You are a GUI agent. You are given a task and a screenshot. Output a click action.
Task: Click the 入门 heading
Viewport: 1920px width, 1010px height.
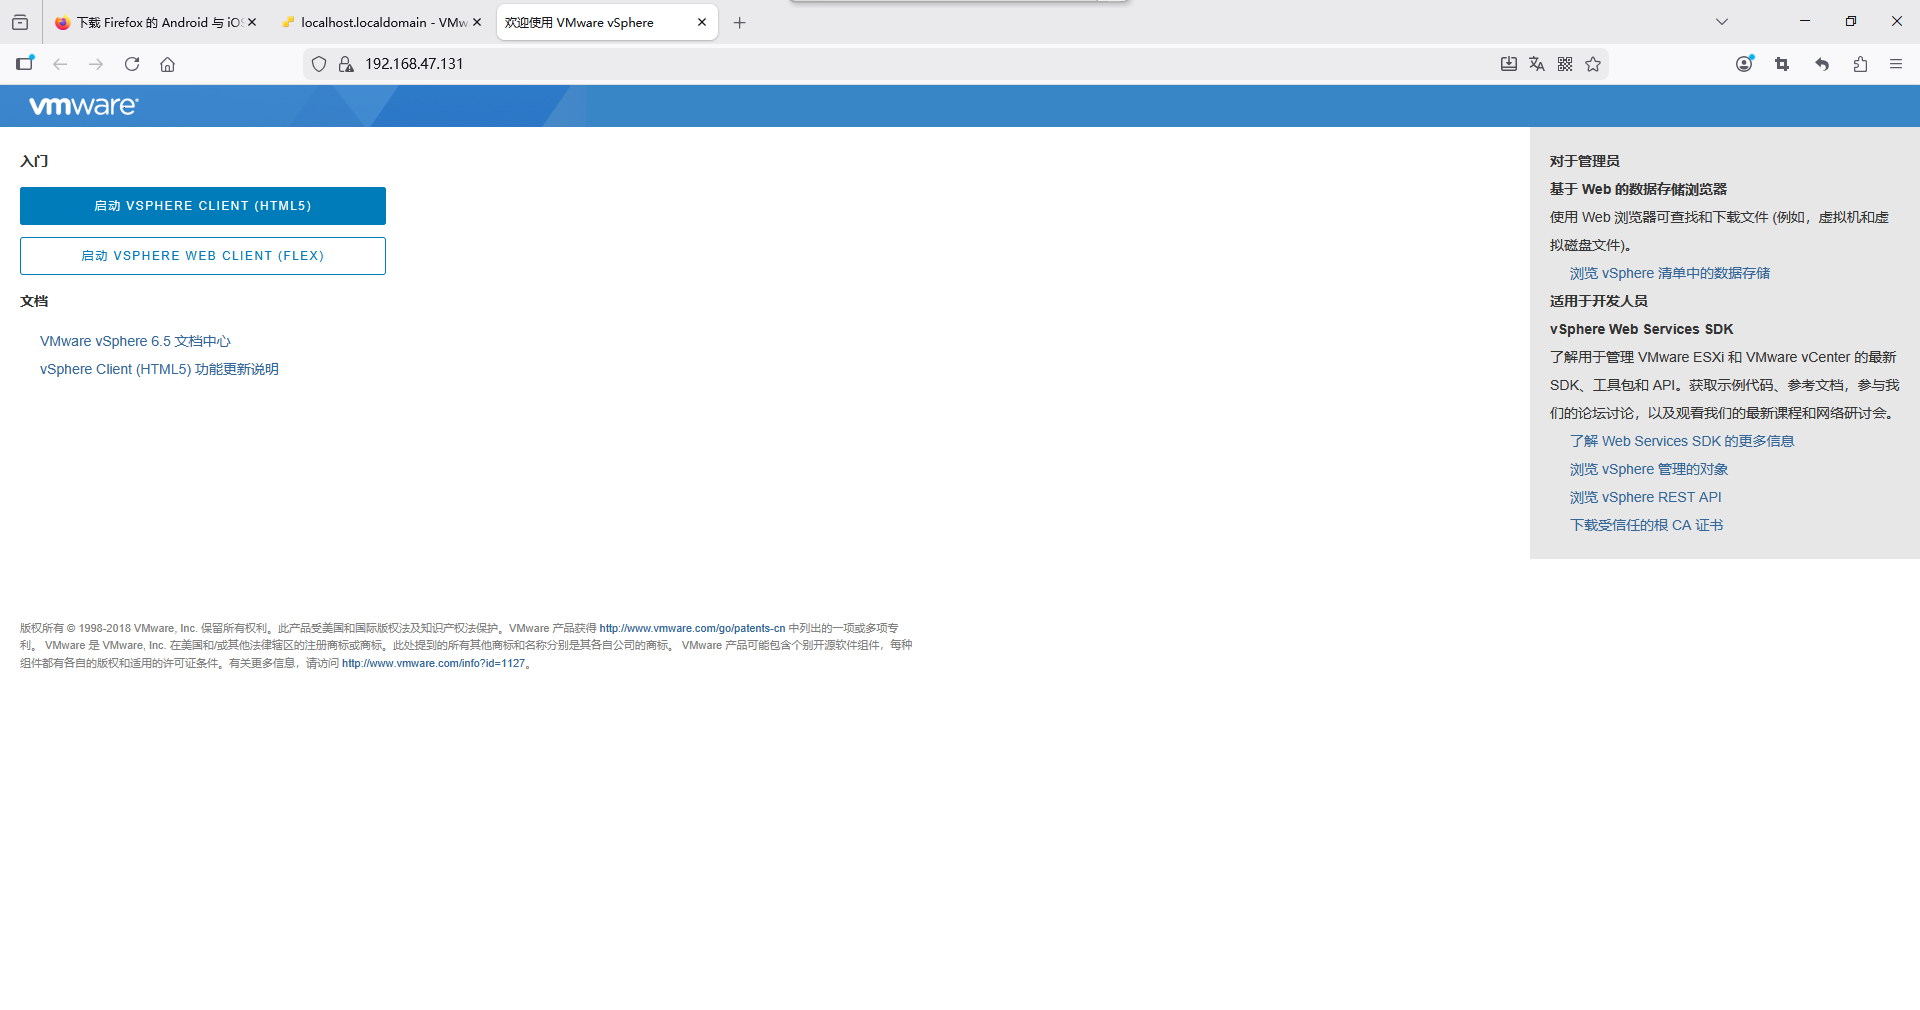(x=34, y=161)
